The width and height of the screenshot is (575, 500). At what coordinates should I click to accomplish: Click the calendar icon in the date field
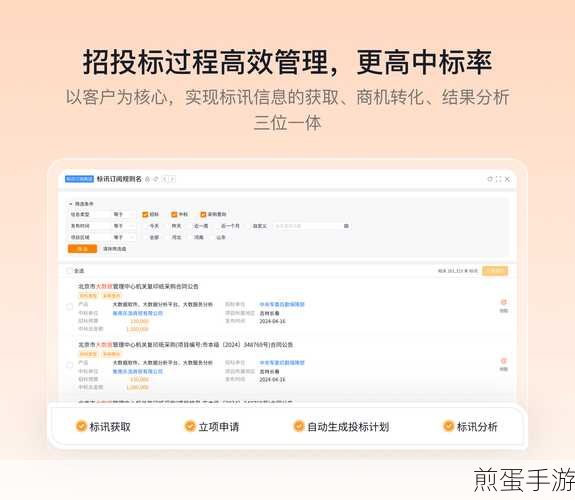[346, 226]
